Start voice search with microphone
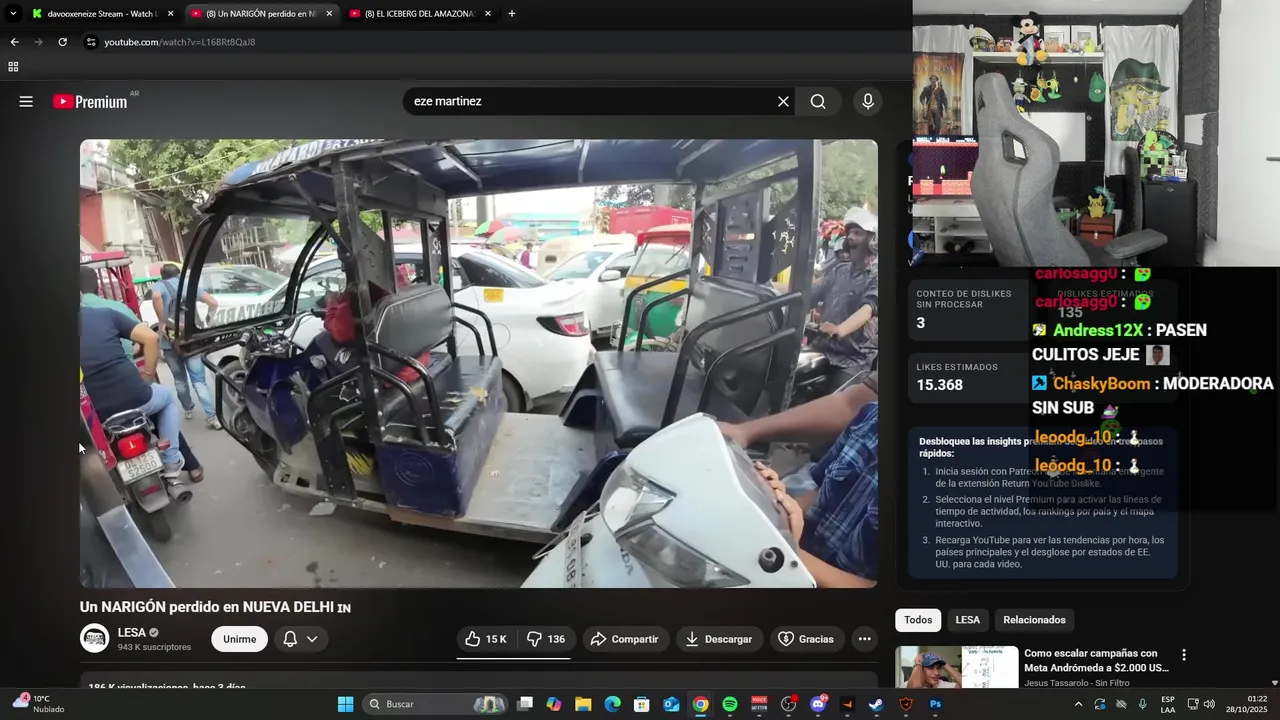Viewport: 1280px width, 720px height. (867, 101)
